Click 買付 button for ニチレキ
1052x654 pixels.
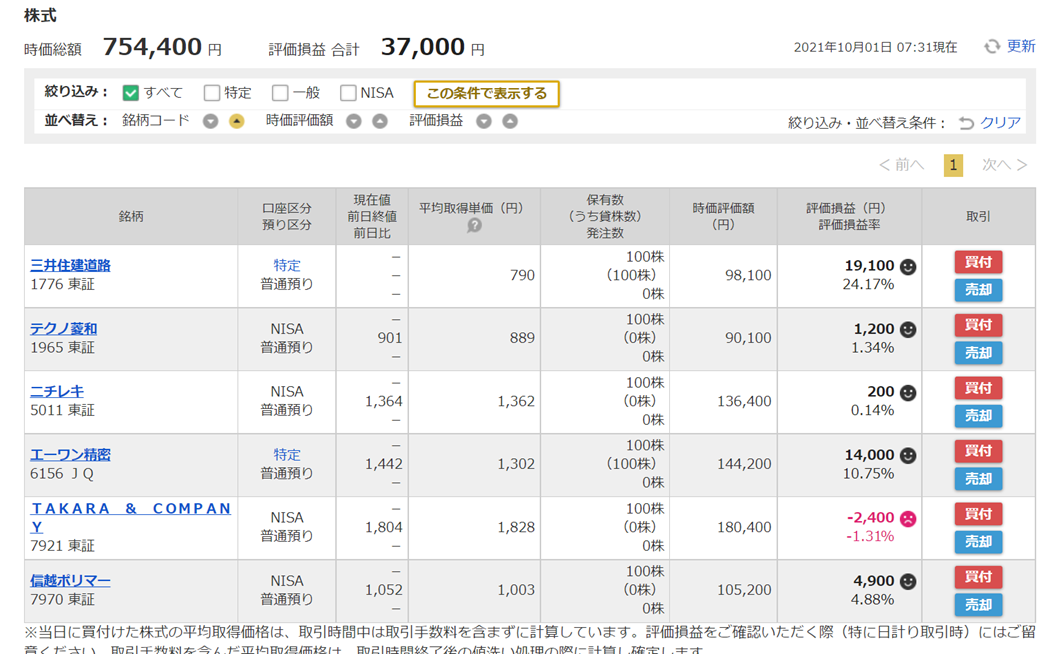point(978,388)
